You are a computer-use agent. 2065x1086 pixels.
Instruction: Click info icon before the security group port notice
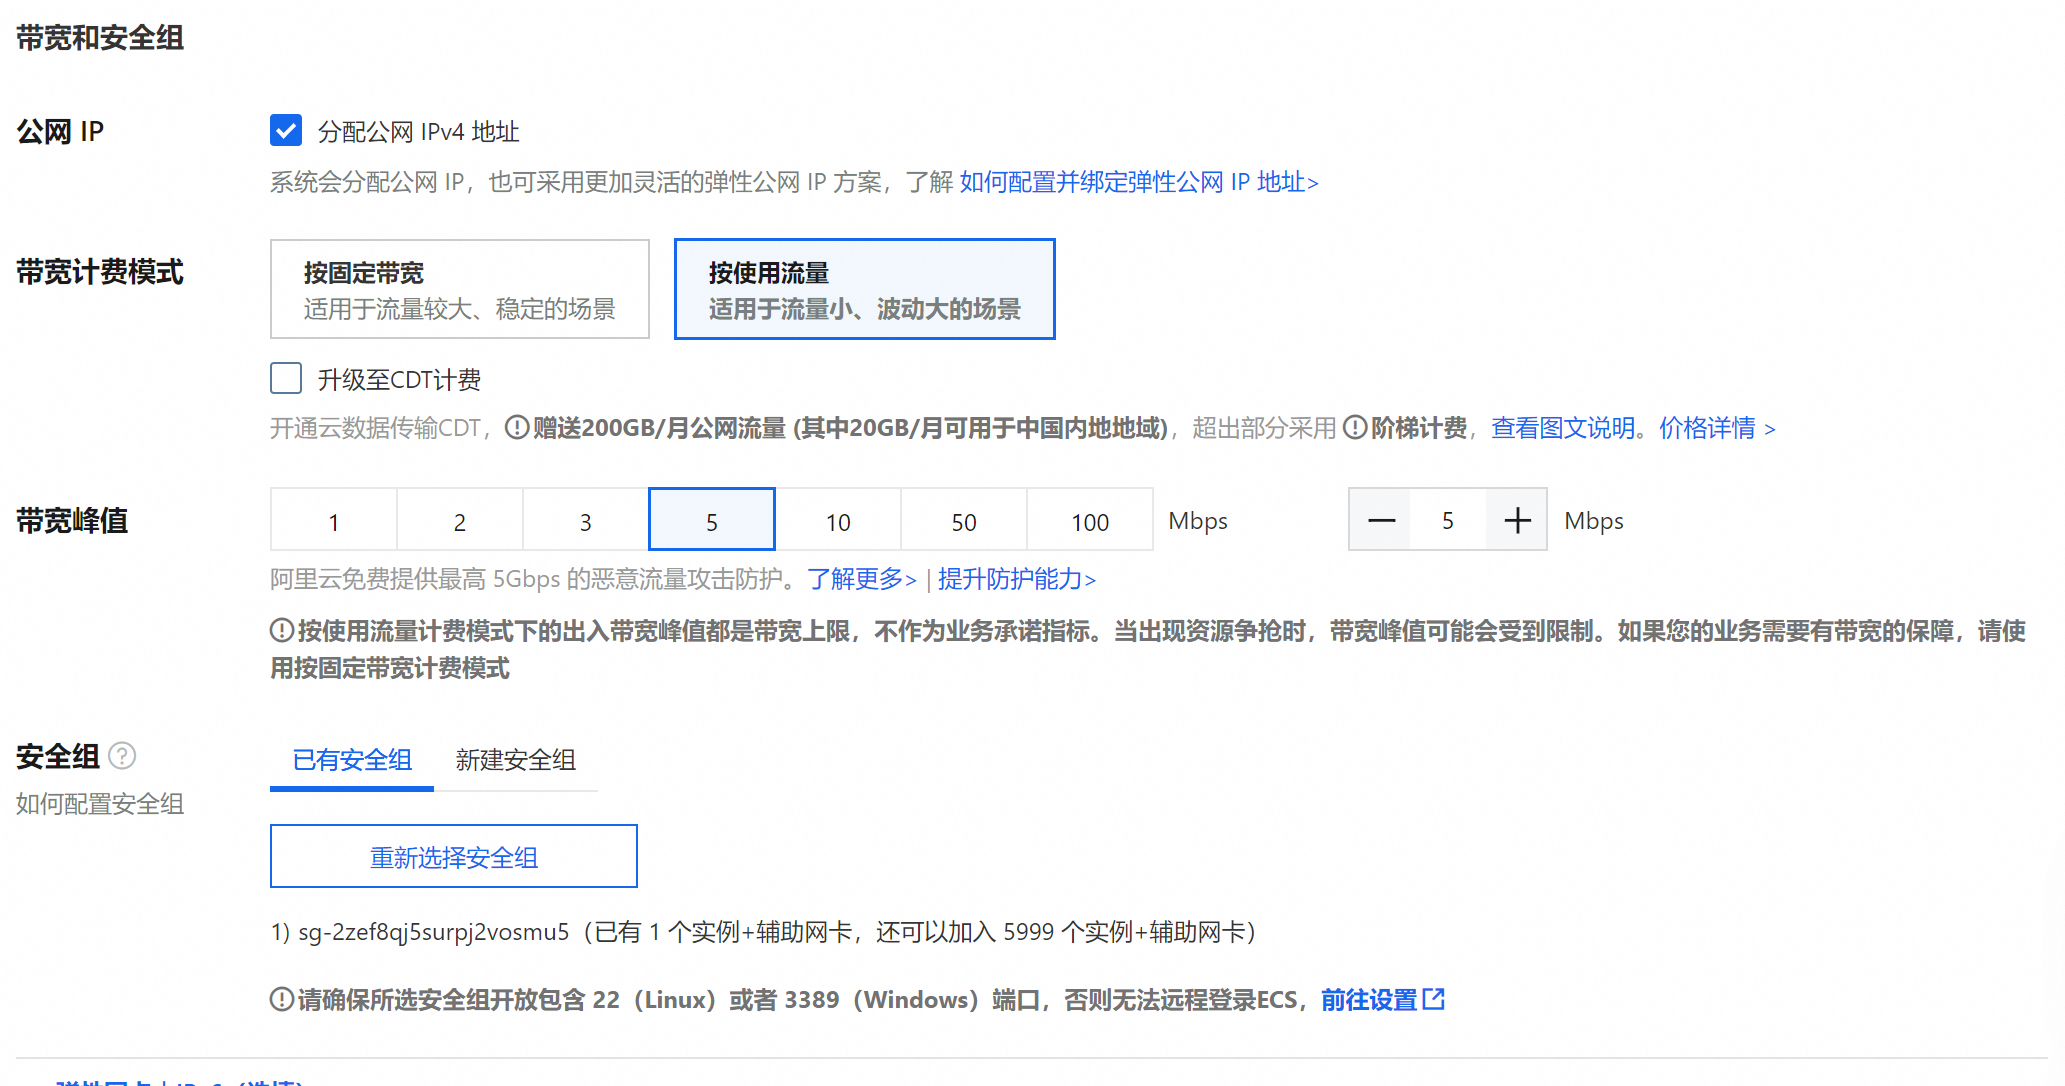[281, 999]
